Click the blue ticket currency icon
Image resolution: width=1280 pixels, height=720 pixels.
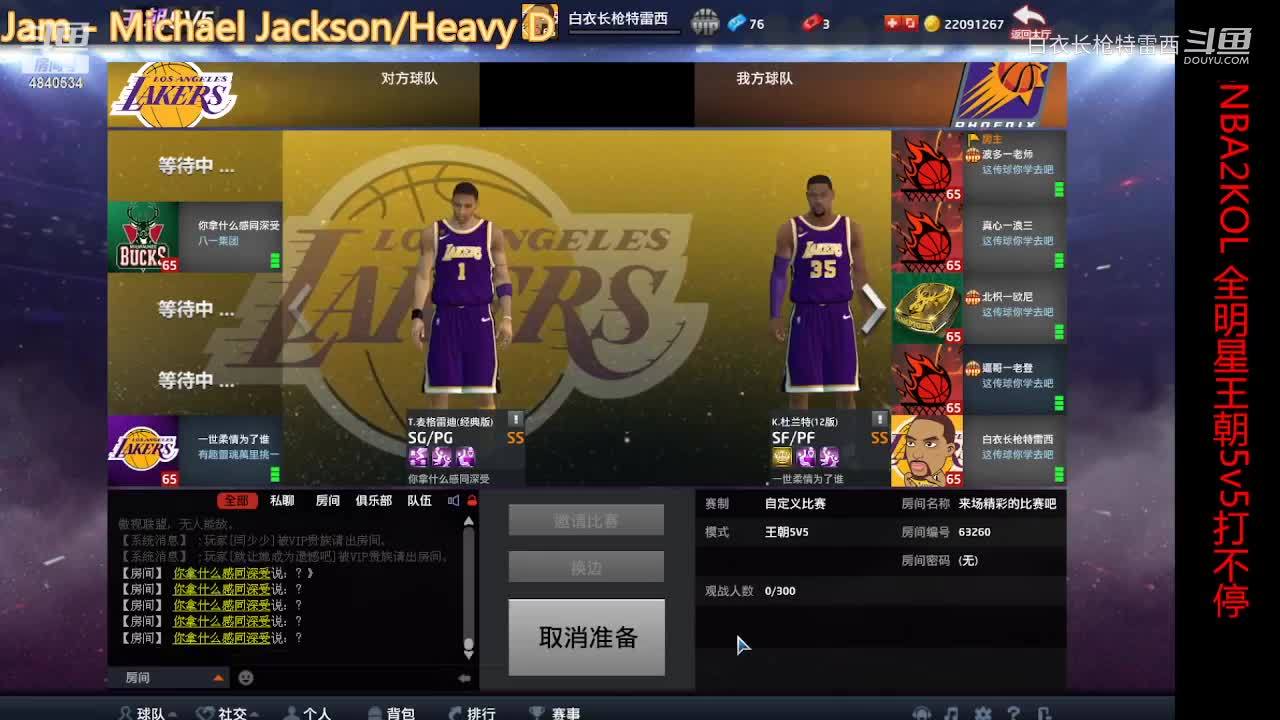click(x=737, y=23)
